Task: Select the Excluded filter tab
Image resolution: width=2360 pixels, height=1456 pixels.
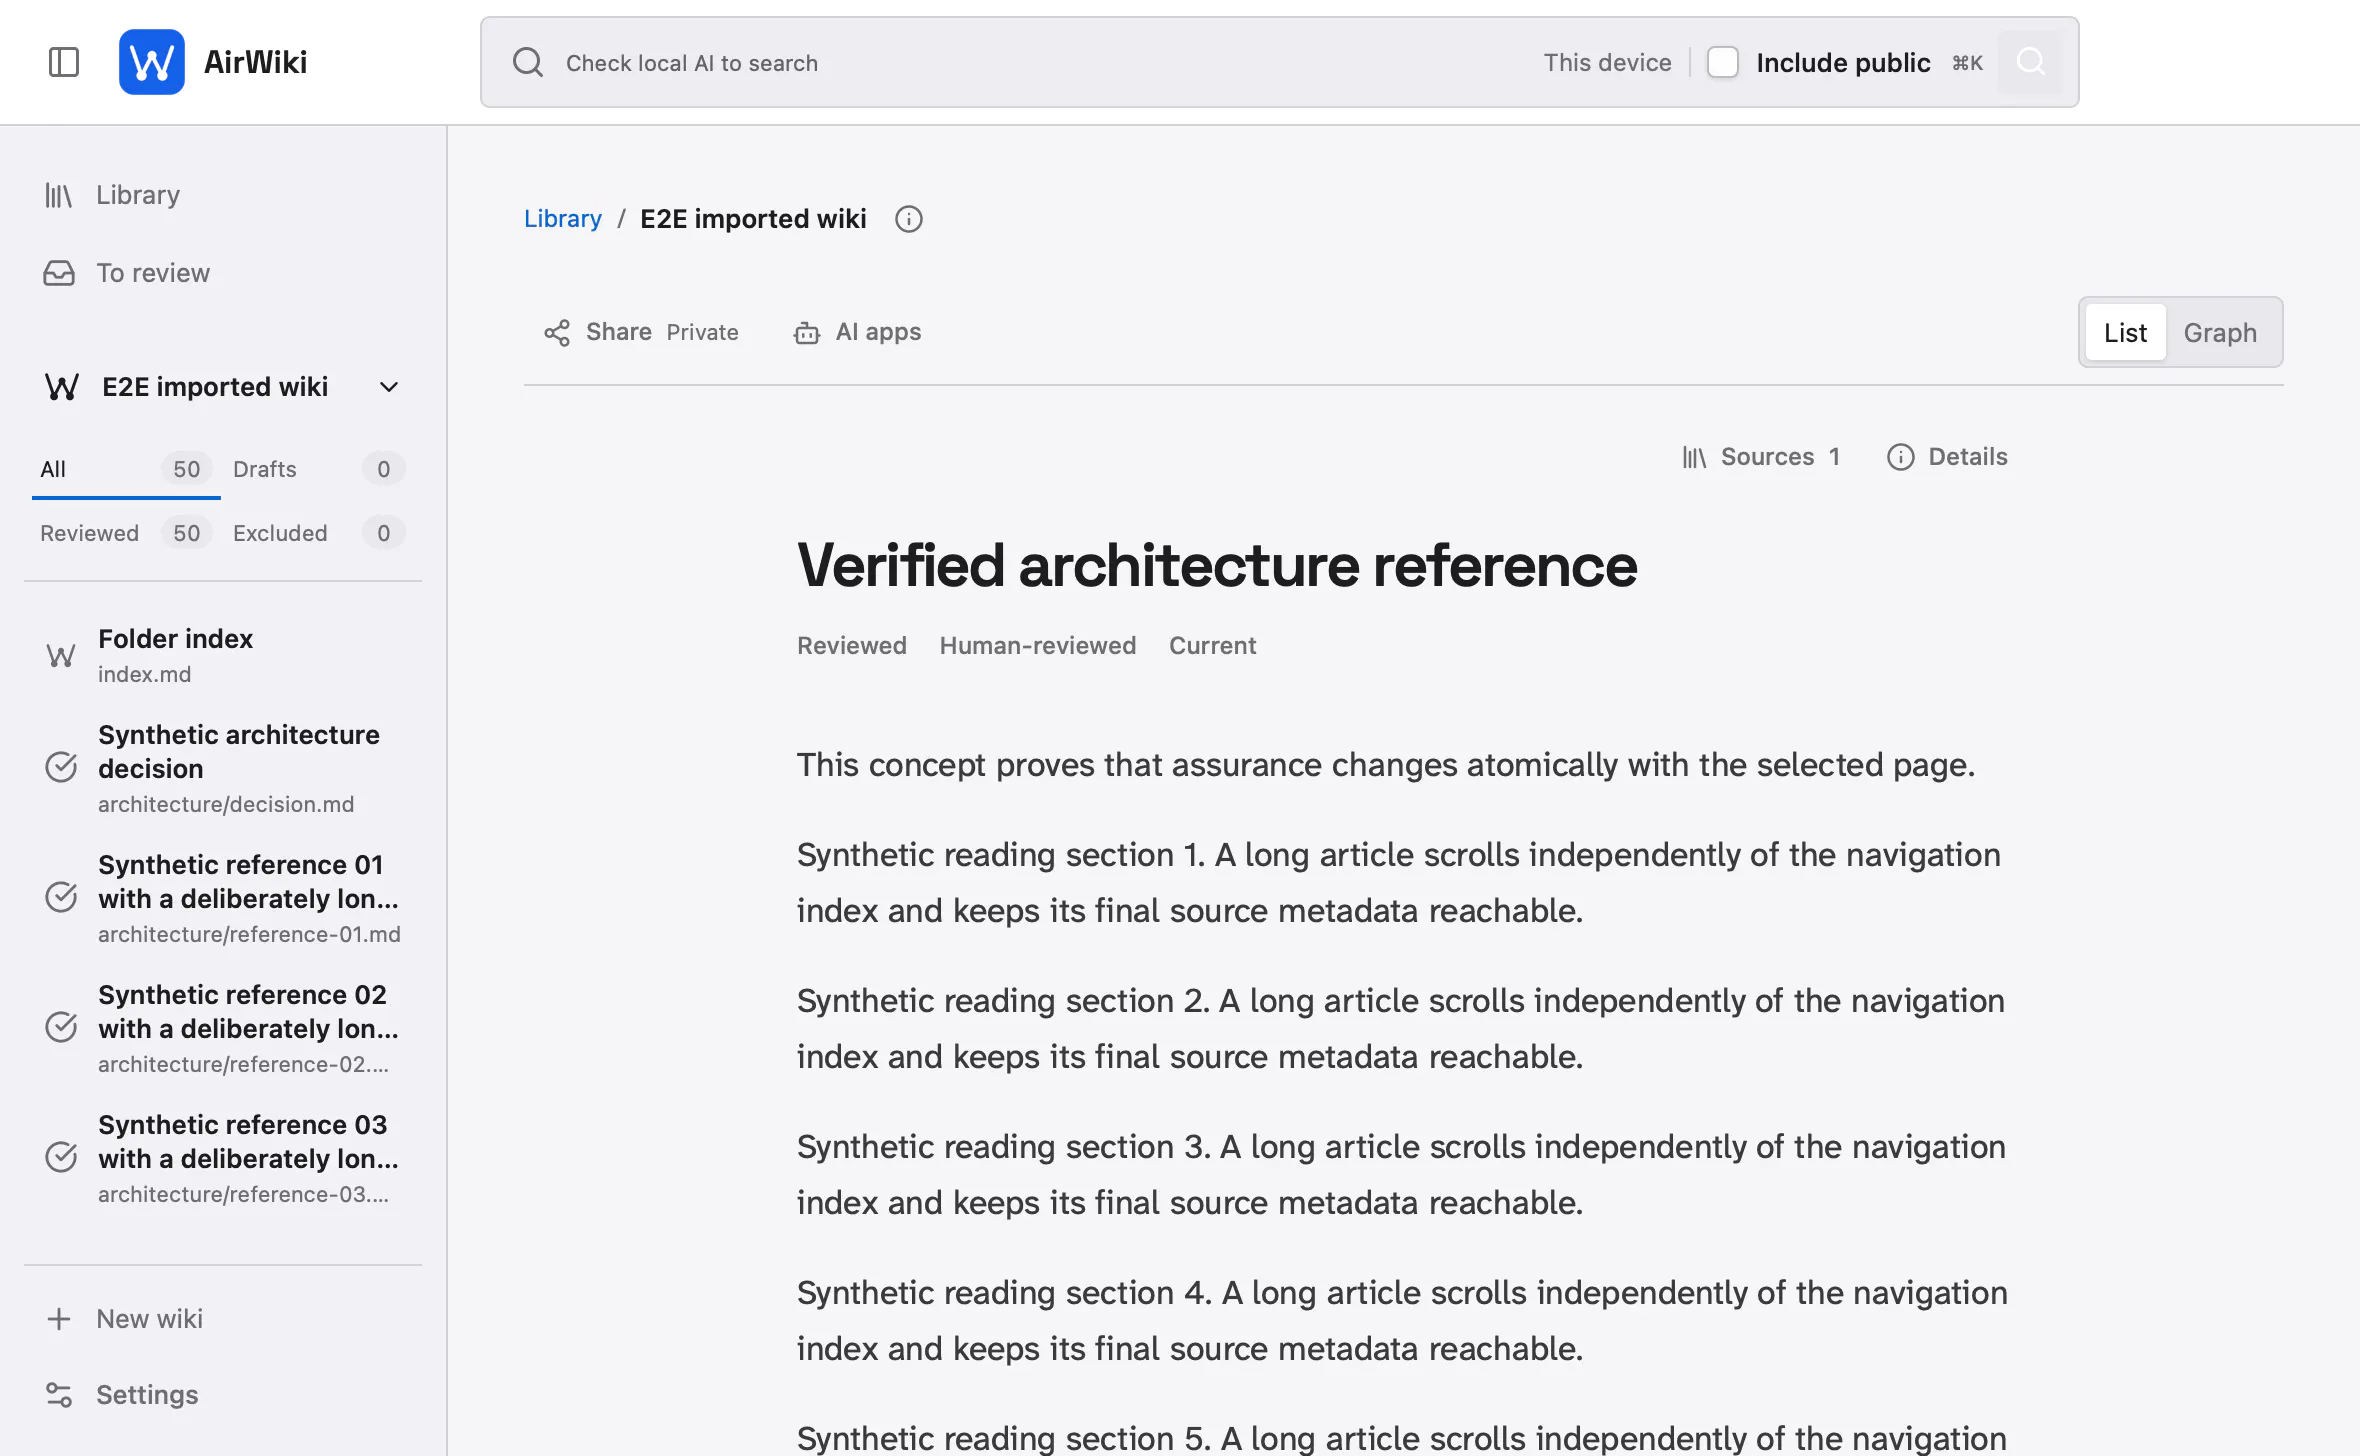Action: coord(318,533)
